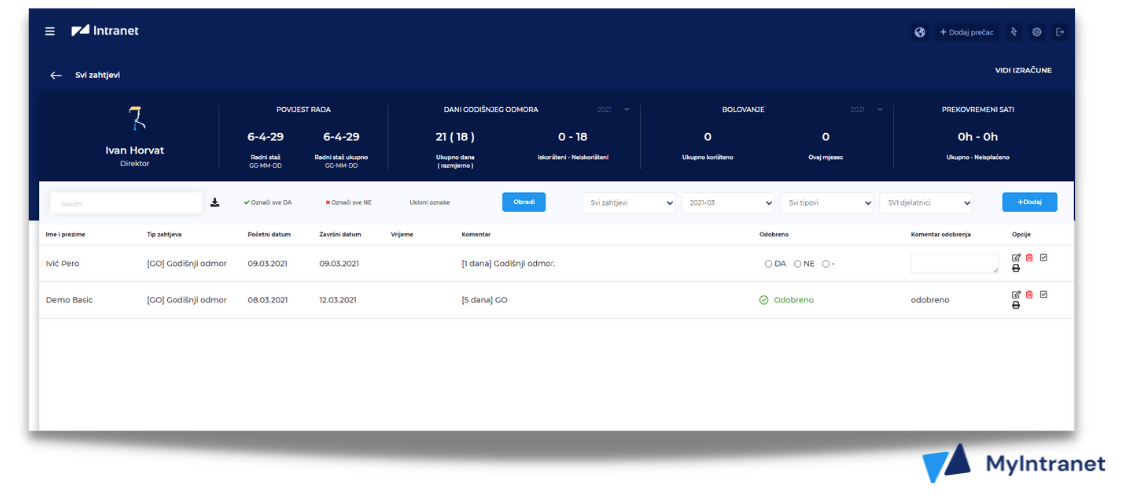Click the +Dodaj button
This screenshot has height=500, width=1140.
[1029, 202]
